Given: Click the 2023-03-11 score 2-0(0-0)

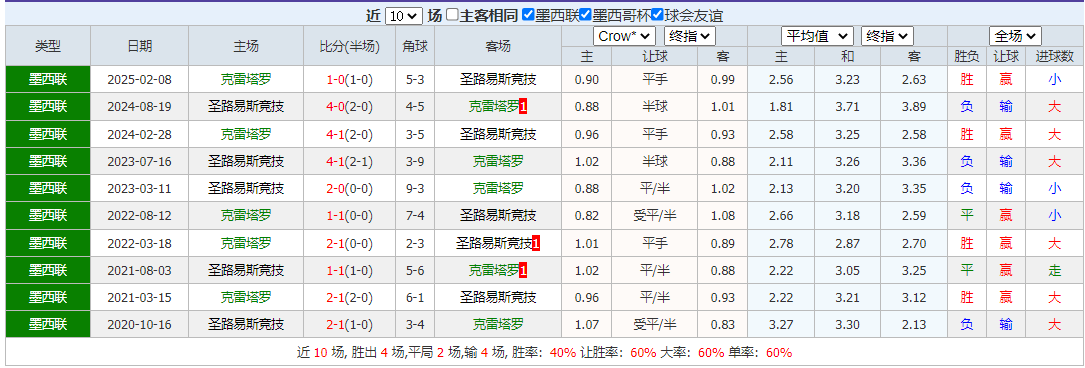Looking at the screenshot, I should pos(349,188).
